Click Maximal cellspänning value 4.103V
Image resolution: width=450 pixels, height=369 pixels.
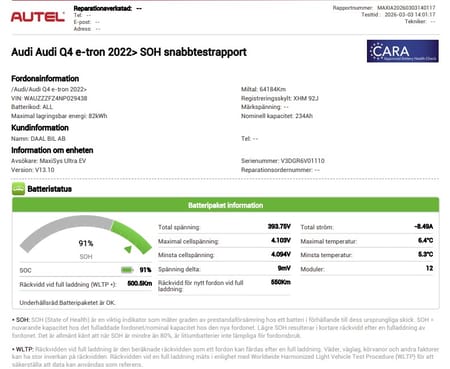[281, 240]
